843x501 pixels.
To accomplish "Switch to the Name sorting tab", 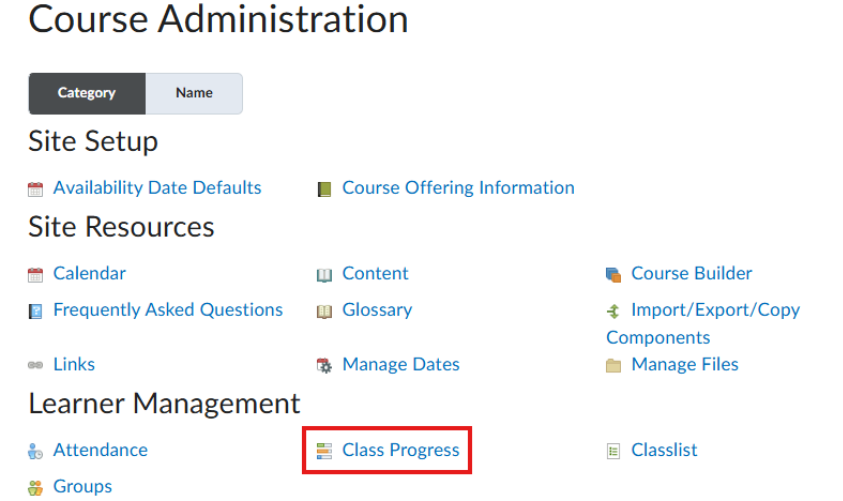I will [194, 93].
